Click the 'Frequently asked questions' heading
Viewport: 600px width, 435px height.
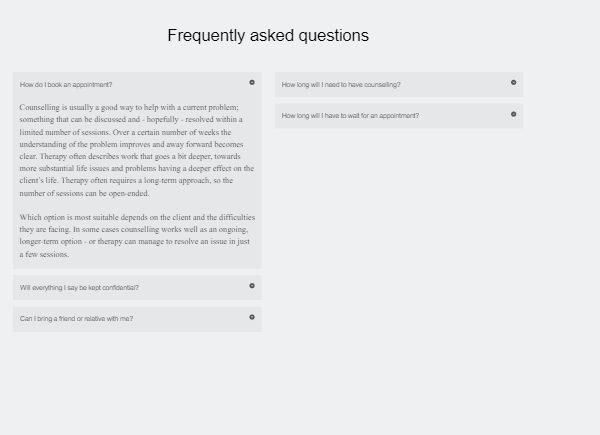pos(268,36)
